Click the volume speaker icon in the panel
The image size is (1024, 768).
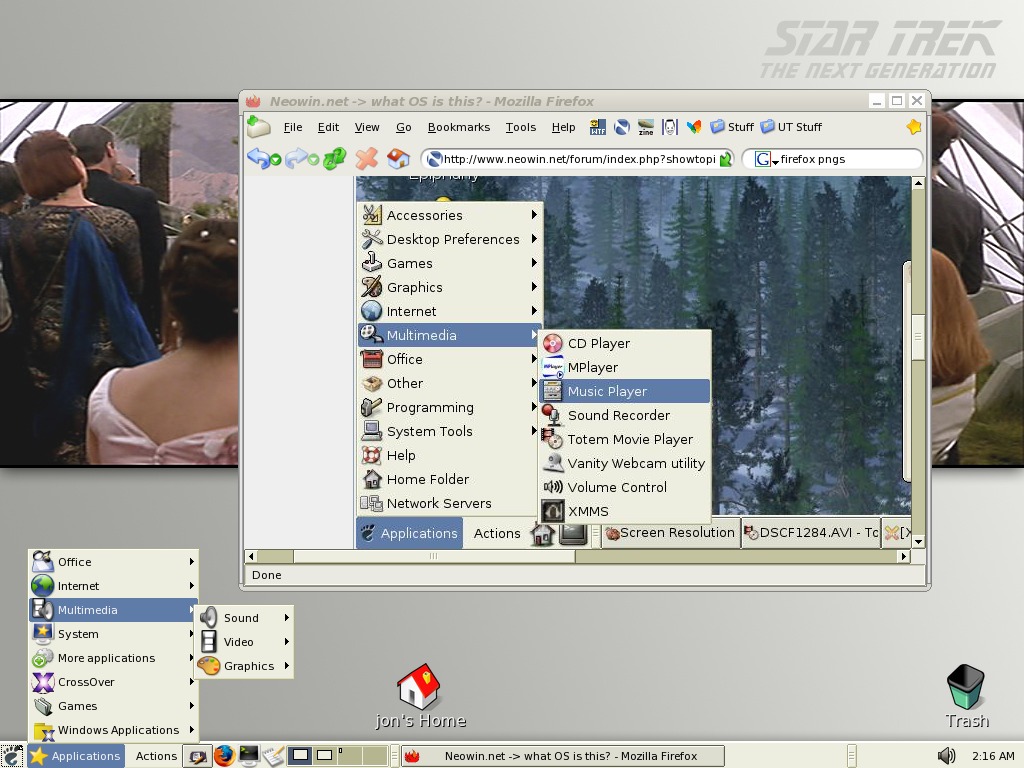pyautogui.click(x=946, y=756)
